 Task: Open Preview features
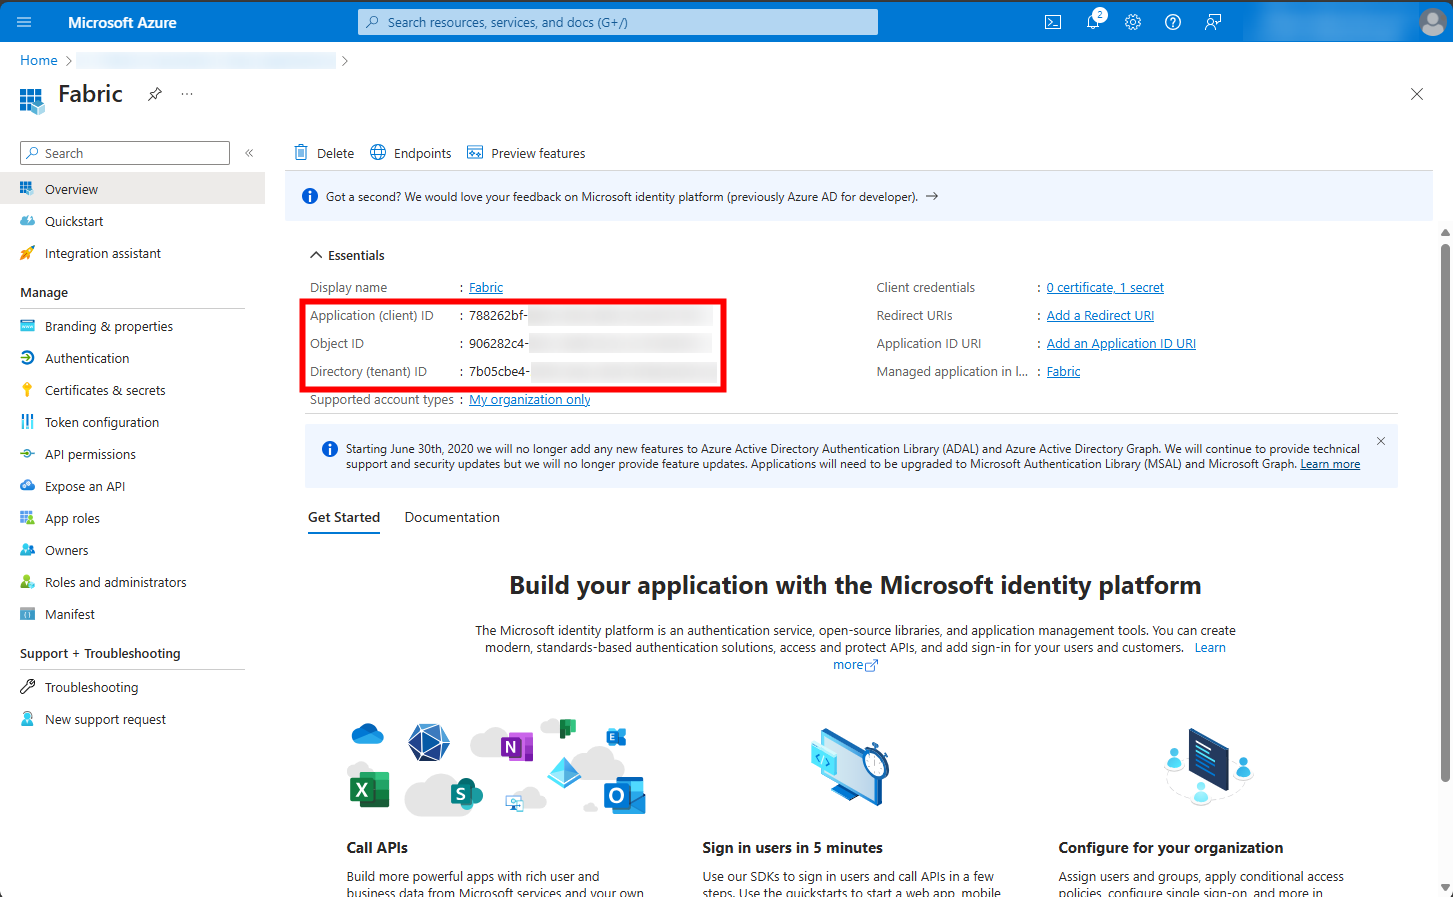[526, 153]
